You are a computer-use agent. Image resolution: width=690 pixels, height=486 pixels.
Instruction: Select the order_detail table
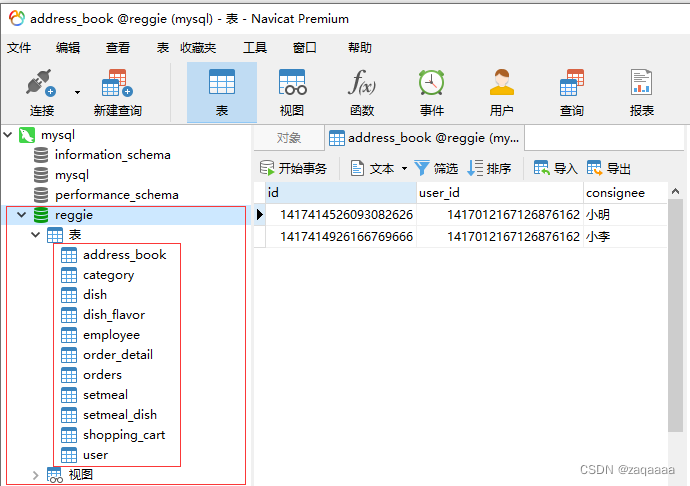[117, 355]
